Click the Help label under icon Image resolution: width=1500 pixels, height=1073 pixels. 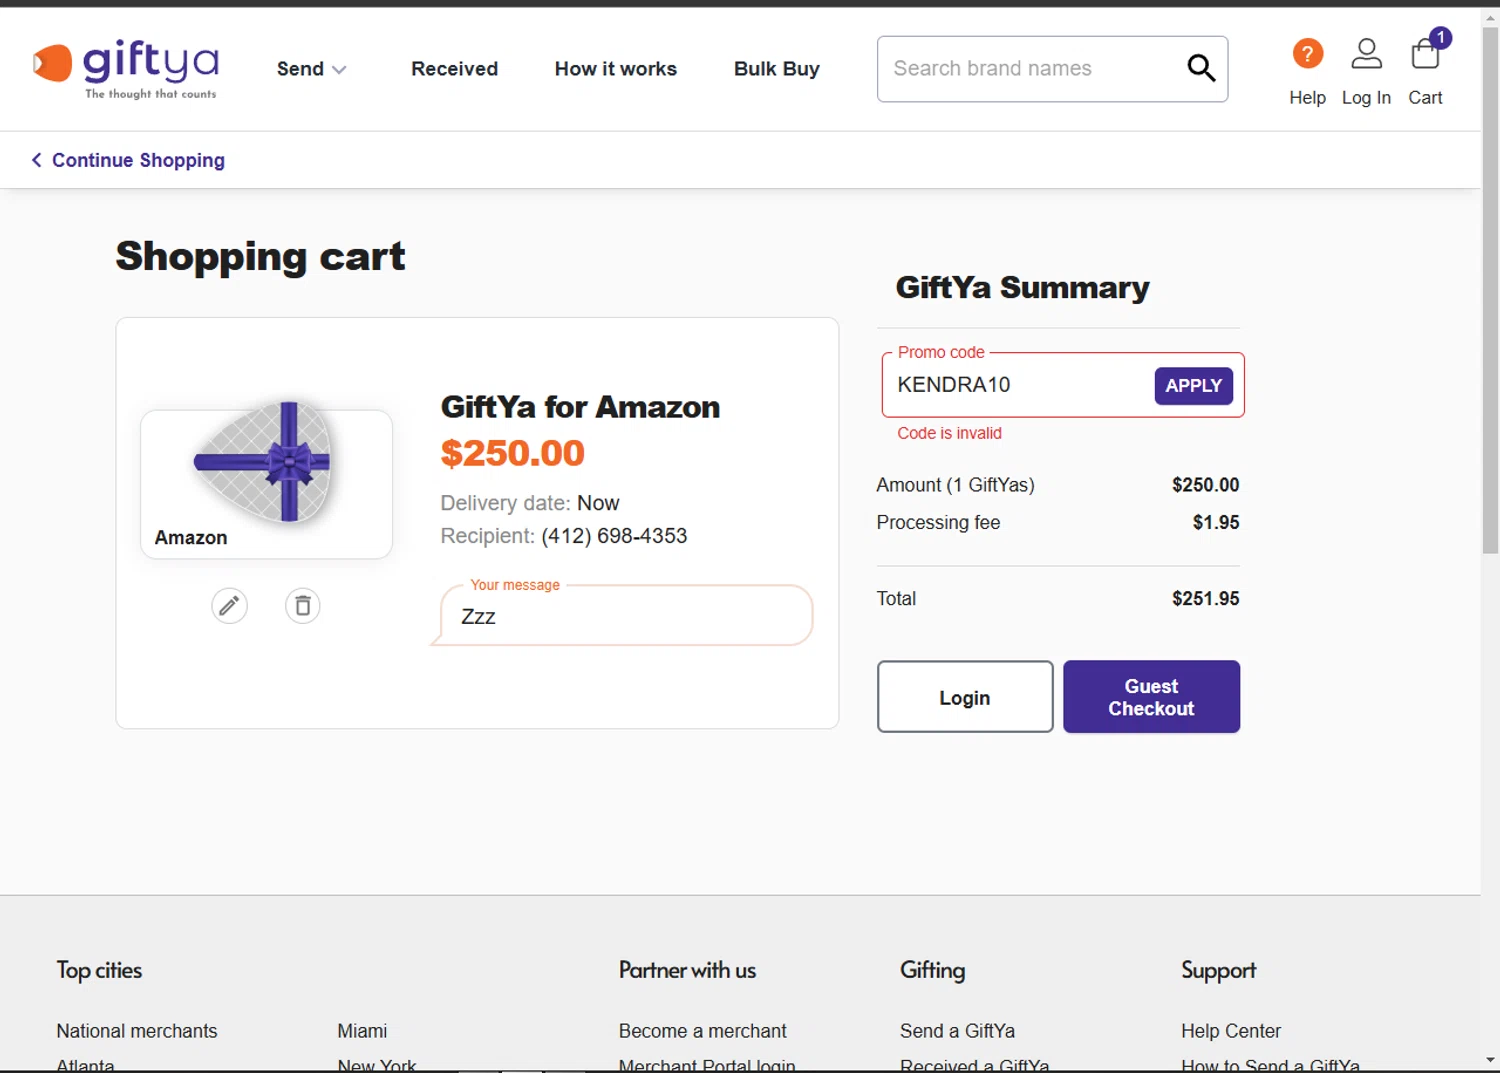point(1307,97)
